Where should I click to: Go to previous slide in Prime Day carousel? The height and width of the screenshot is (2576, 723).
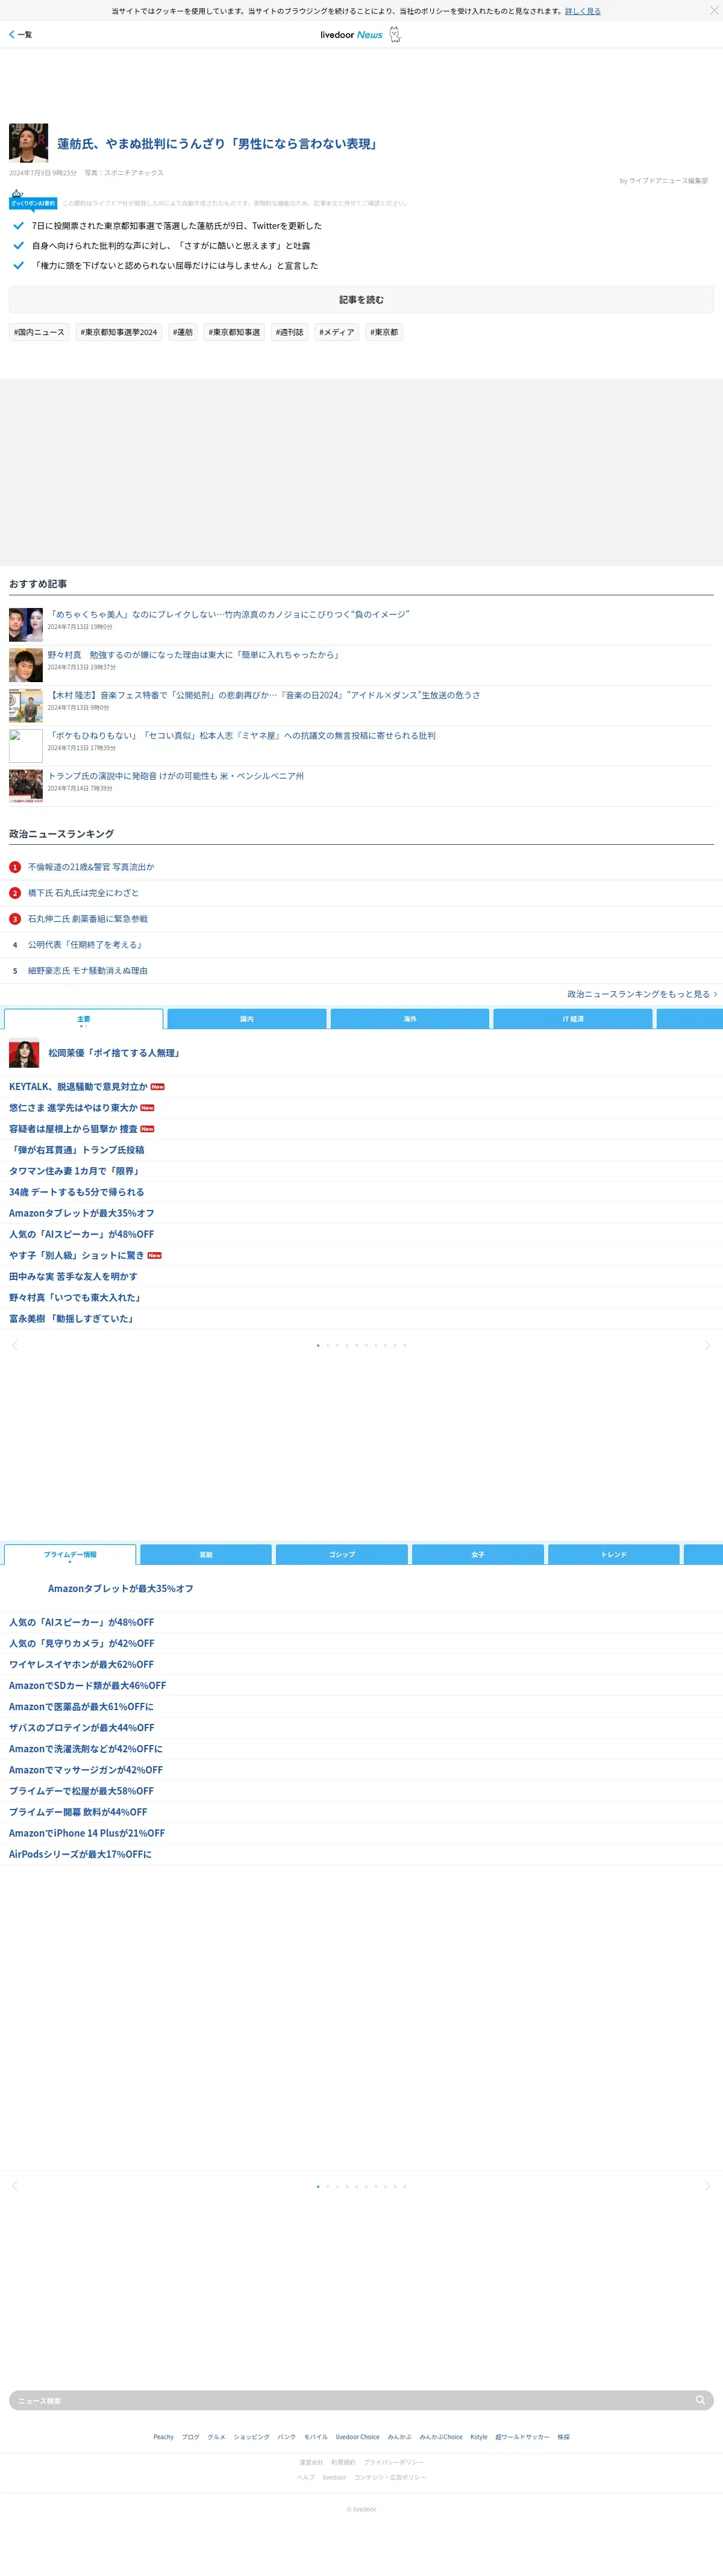[14, 2186]
